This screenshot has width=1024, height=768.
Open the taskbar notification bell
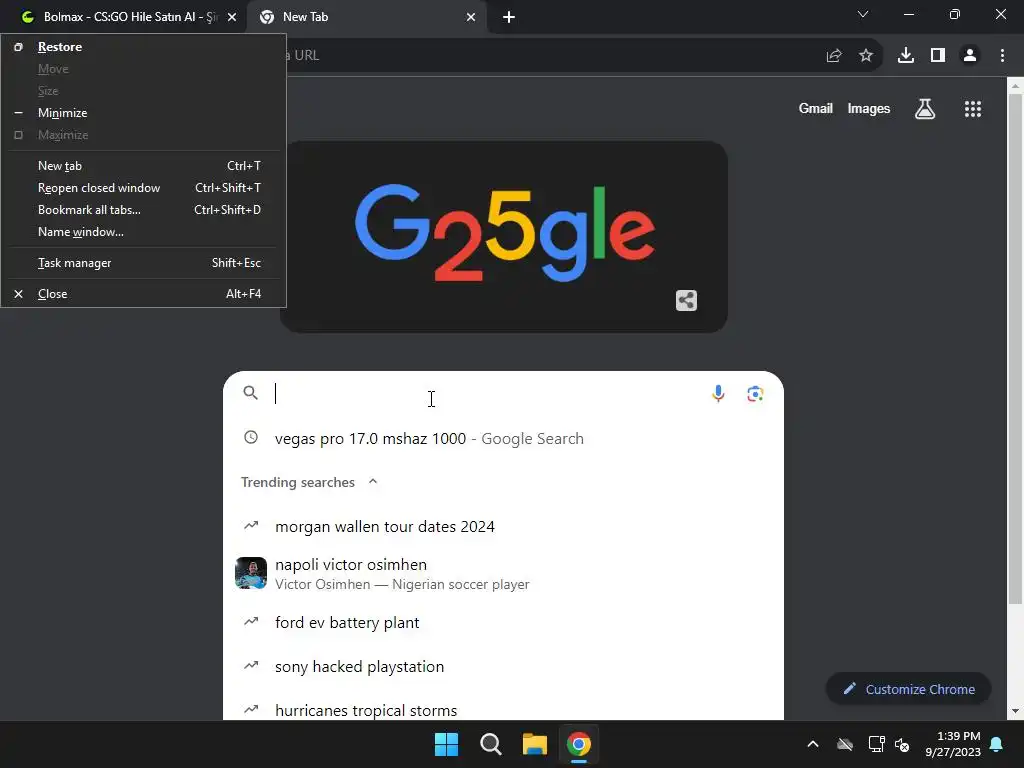pos(997,744)
